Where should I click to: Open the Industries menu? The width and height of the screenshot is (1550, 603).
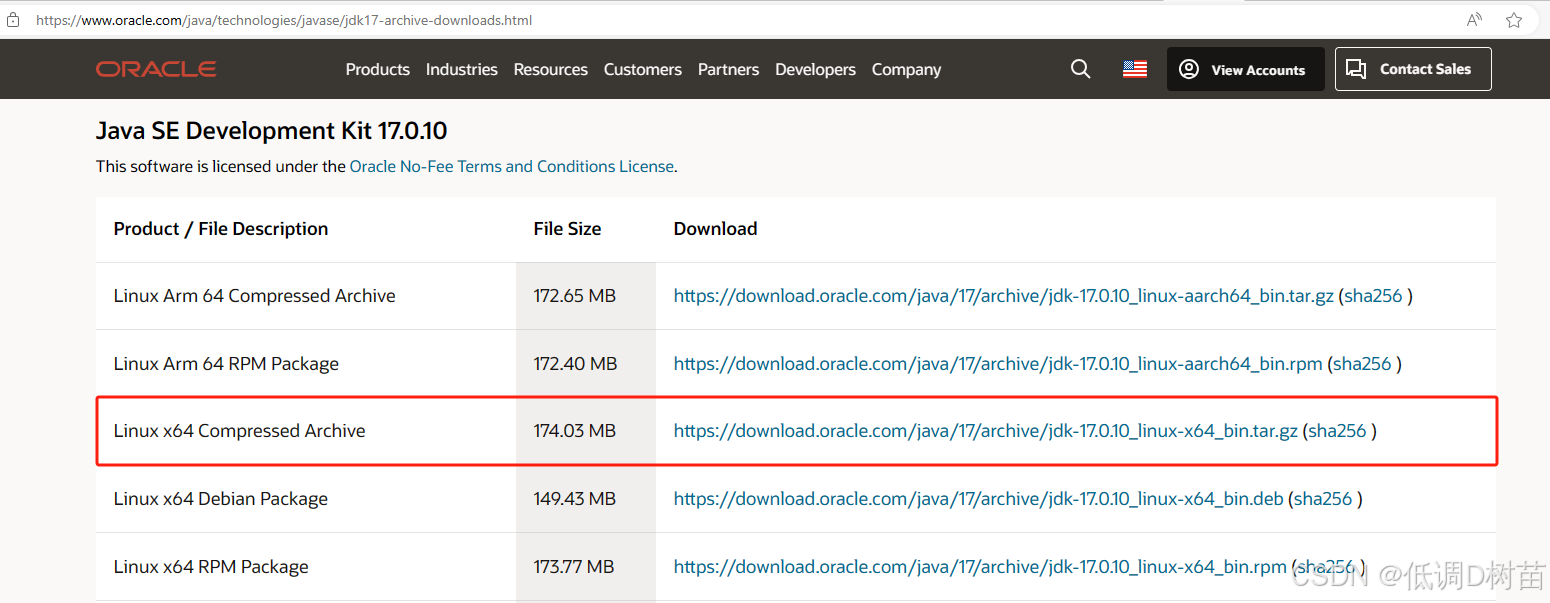click(x=462, y=69)
